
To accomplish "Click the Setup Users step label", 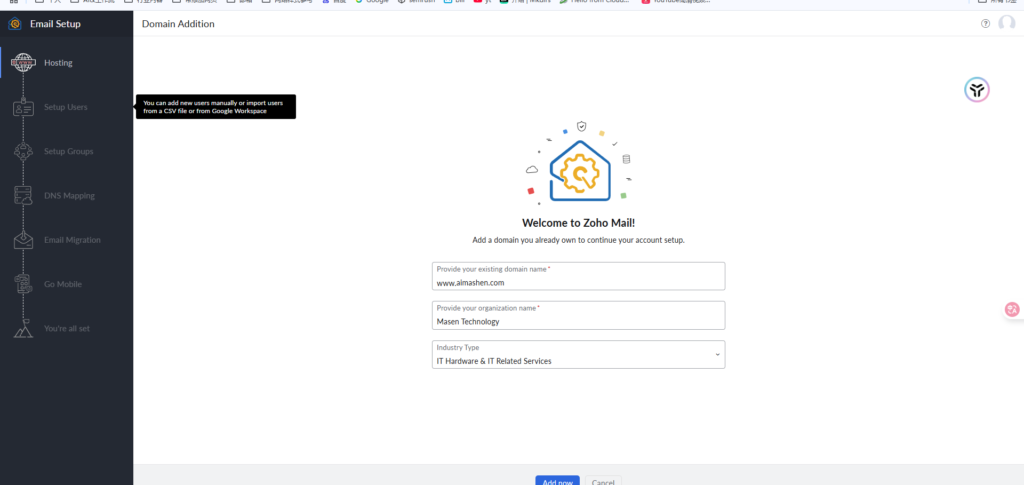I will [x=66, y=107].
